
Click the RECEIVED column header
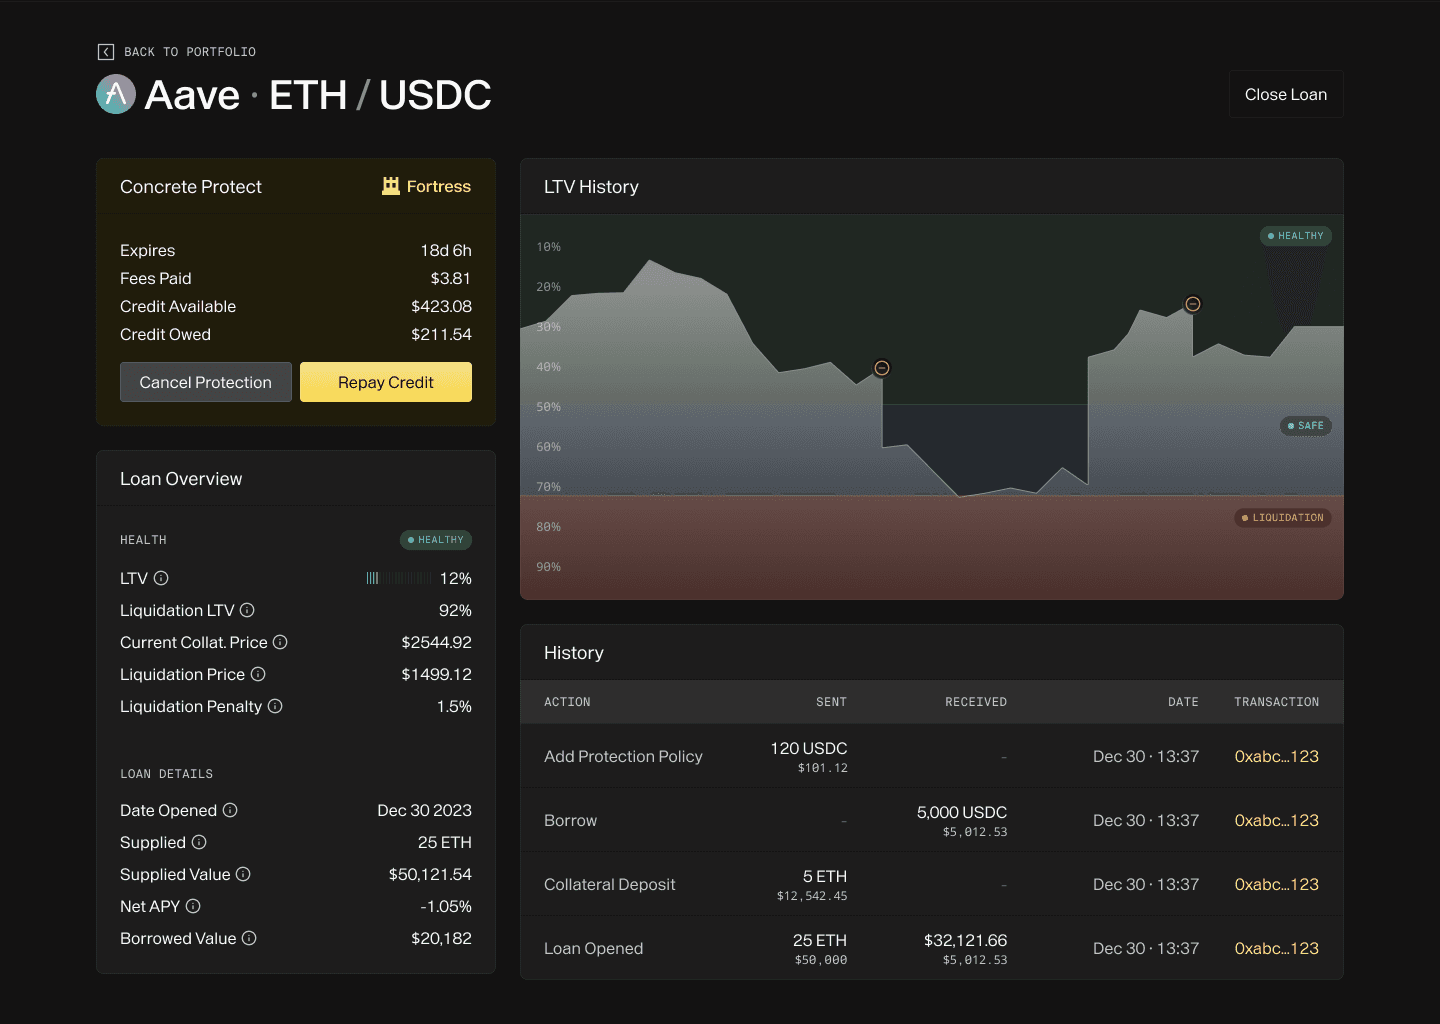(x=976, y=702)
